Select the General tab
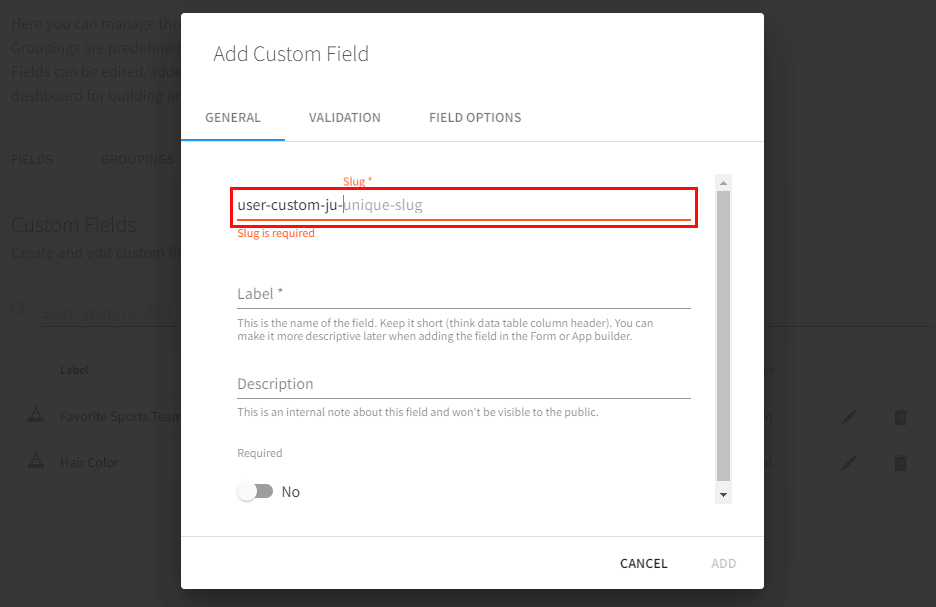 coord(233,118)
